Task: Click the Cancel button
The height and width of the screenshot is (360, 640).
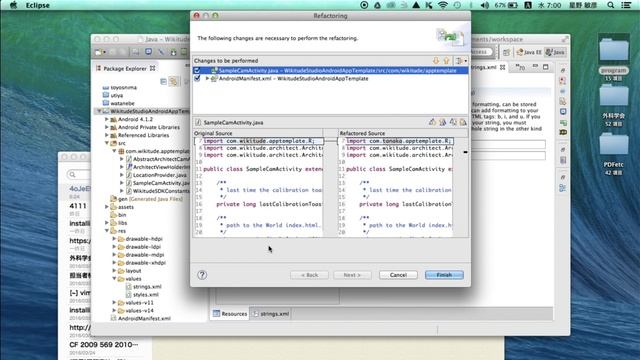Action: (398, 275)
